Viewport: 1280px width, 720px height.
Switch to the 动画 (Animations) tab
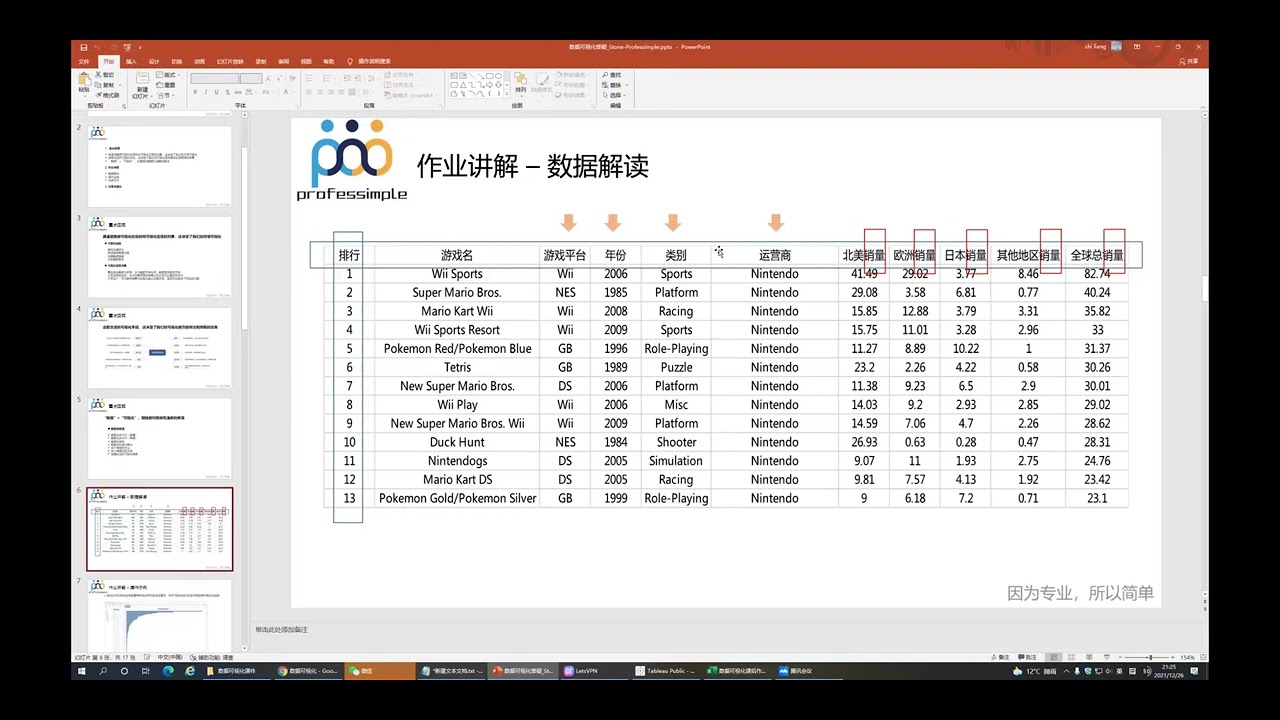[x=200, y=61]
